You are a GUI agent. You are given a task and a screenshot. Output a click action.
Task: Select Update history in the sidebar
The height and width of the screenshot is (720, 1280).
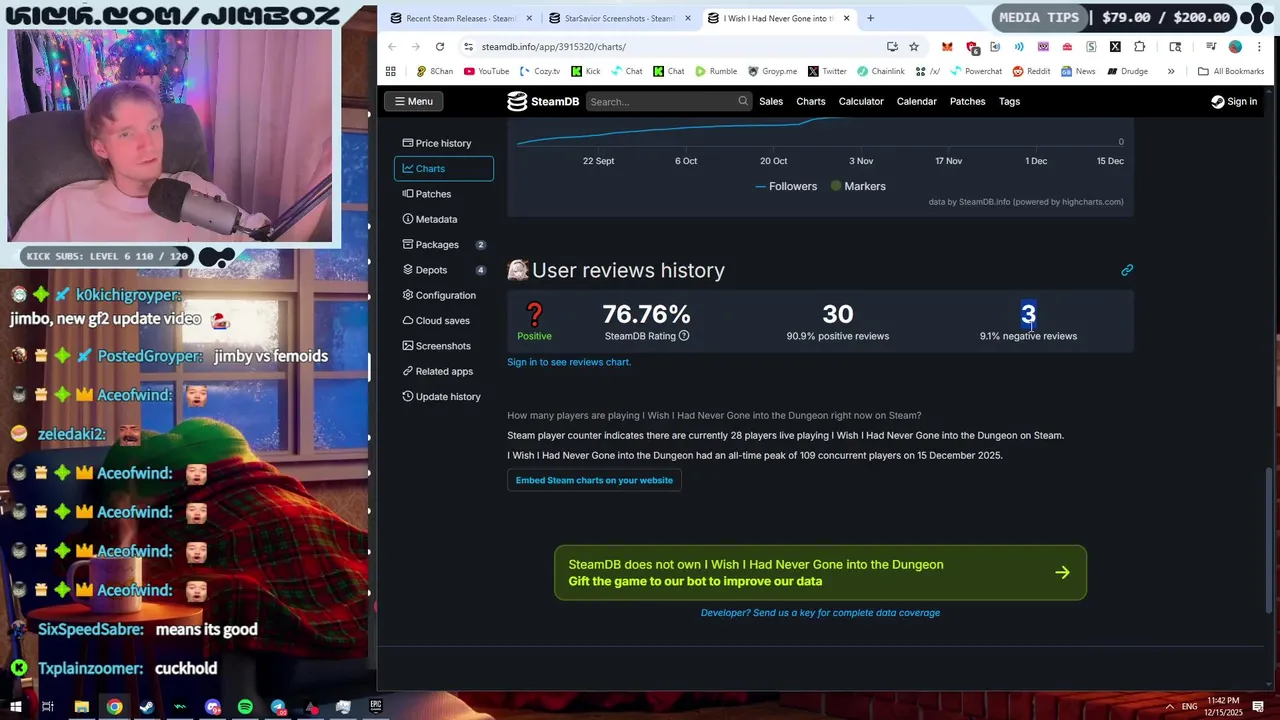click(444, 396)
